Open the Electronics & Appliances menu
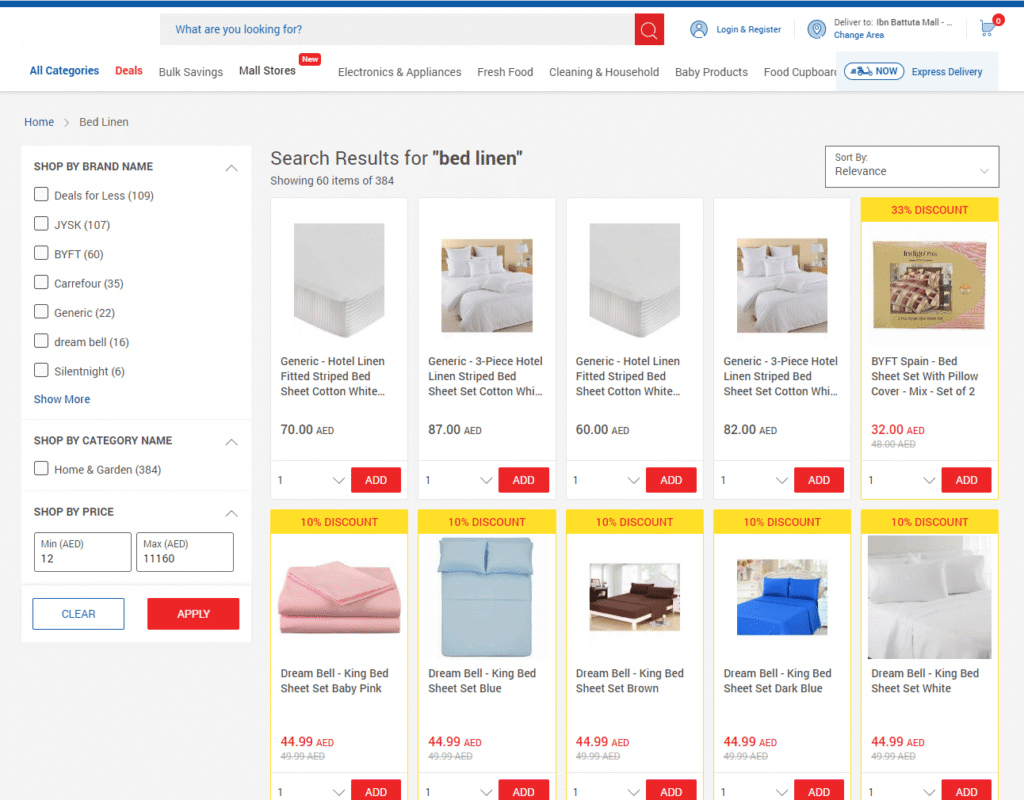This screenshot has height=800, width=1024. coord(399,72)
